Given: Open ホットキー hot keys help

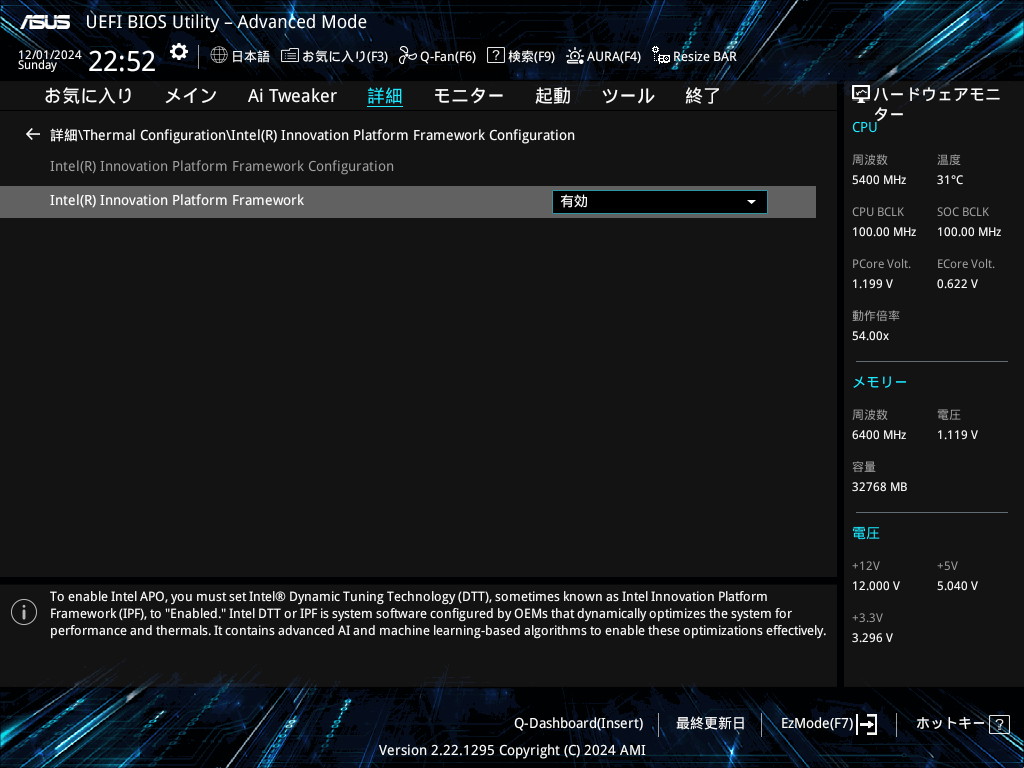Looking at the screenshot, I should point(950,723).
